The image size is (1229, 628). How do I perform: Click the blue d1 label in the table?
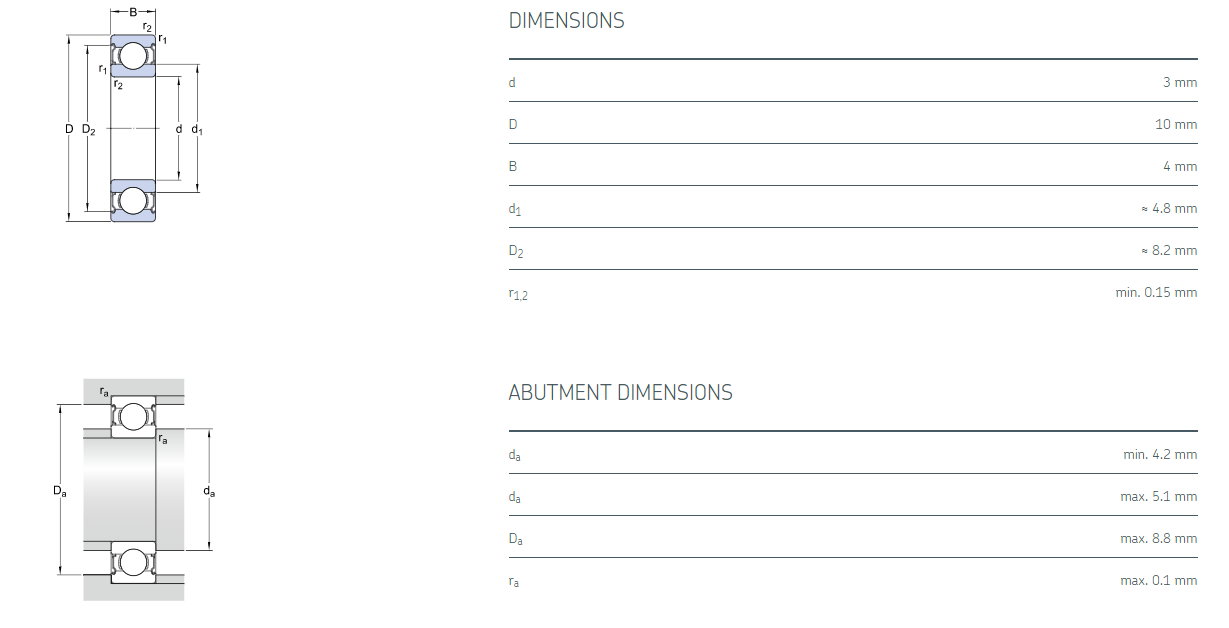coord(515,209)
